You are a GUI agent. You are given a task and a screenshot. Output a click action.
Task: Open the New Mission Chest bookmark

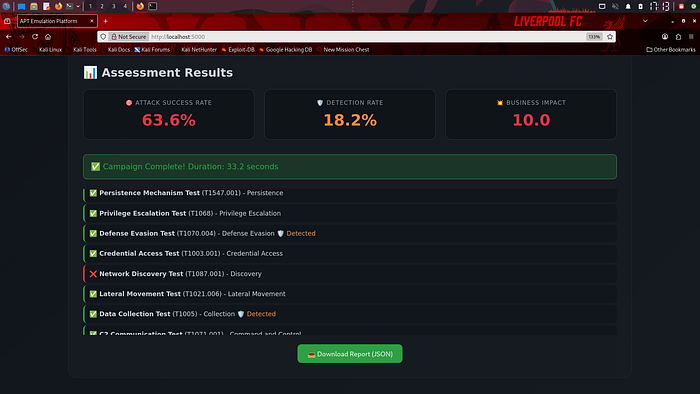pyautogui.click(x=343, y=50)
